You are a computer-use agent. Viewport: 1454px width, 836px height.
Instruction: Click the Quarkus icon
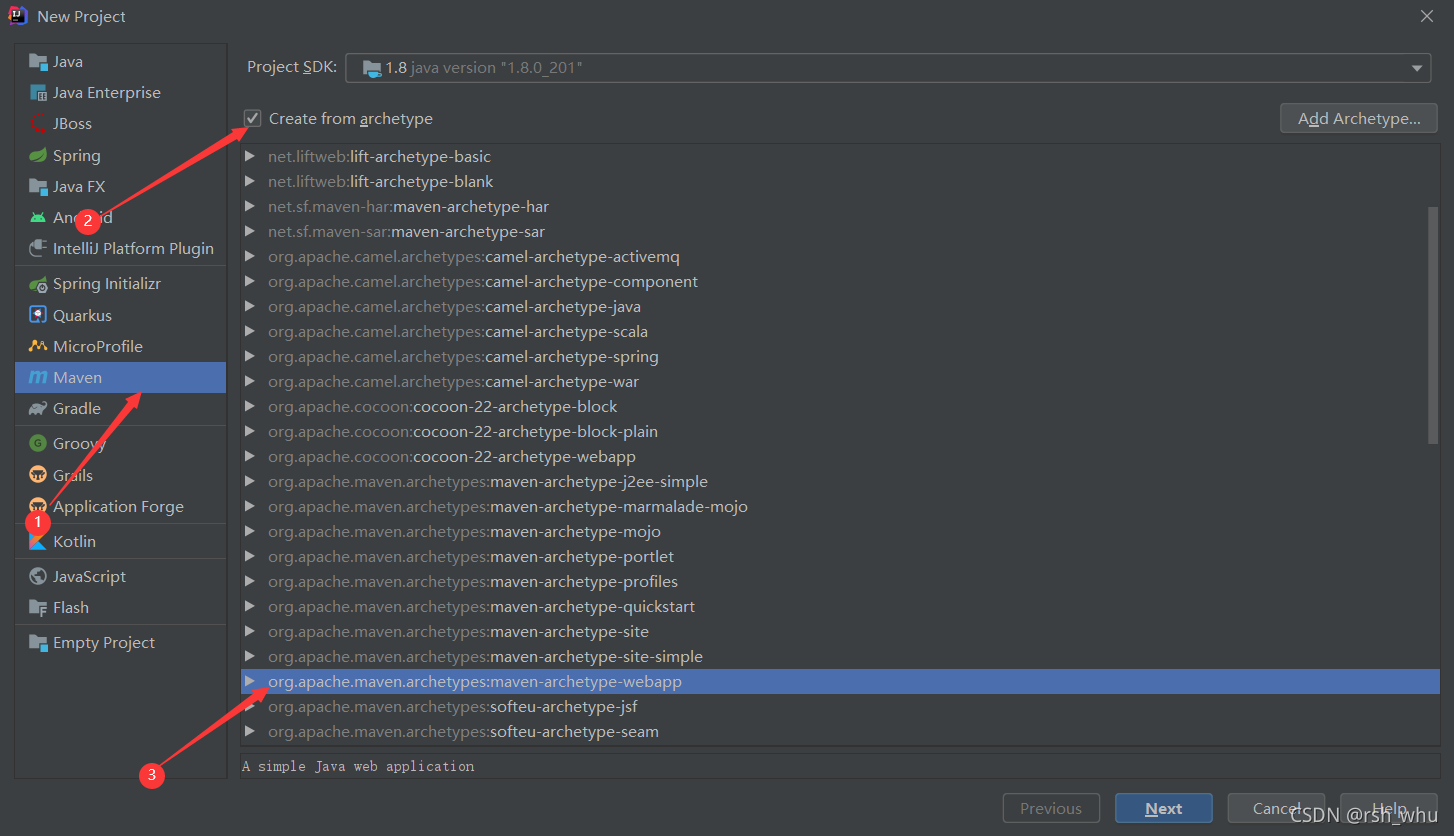(38, 315)
